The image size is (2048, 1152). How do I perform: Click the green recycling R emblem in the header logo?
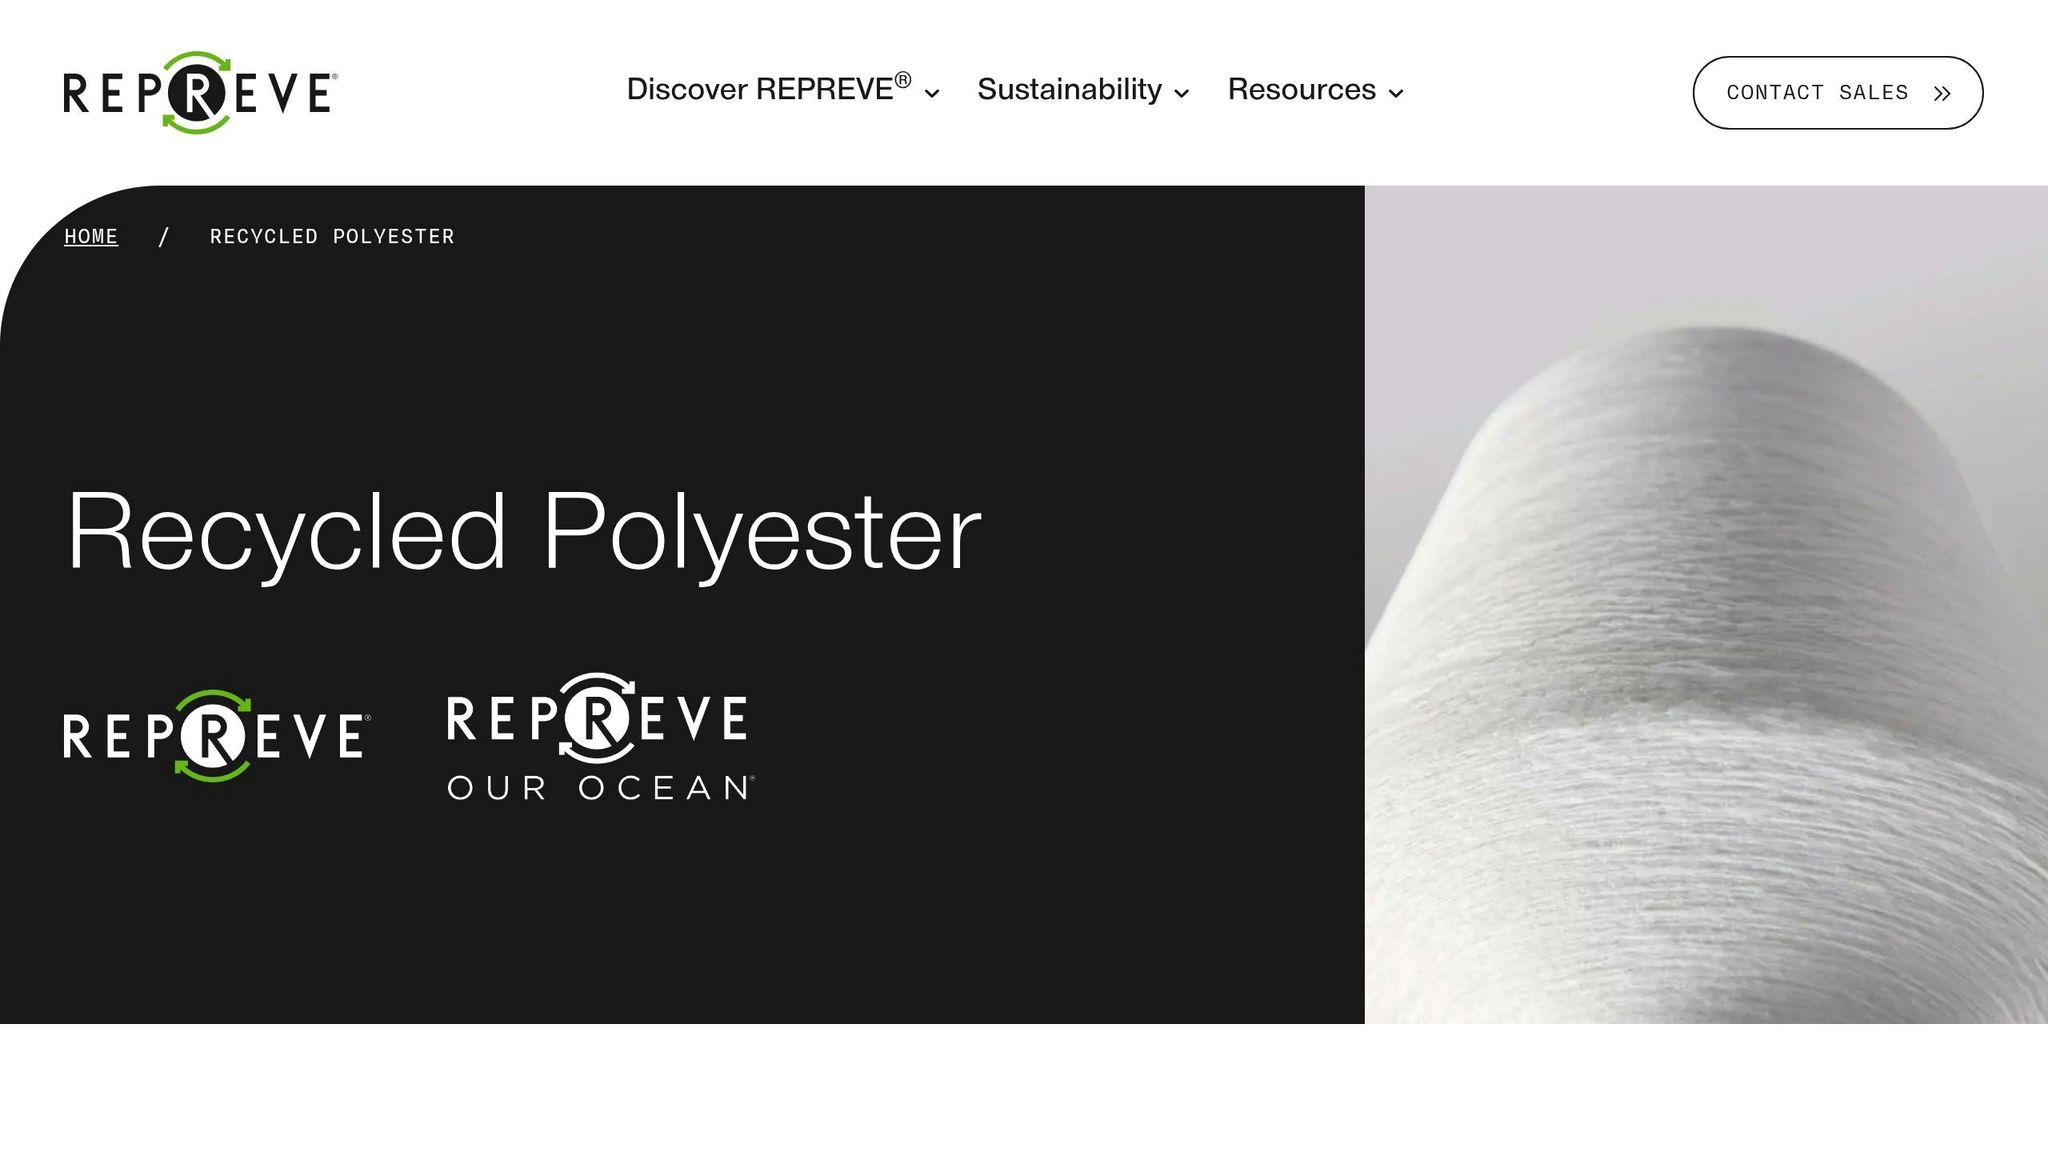coord(197,93)
